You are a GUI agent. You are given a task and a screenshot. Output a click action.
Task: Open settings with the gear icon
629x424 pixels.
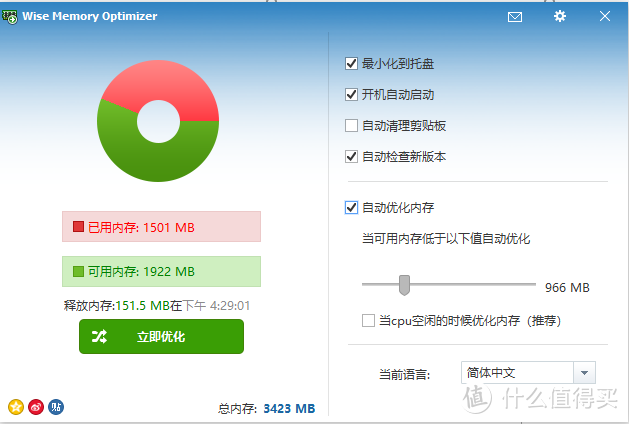[560, 16]
